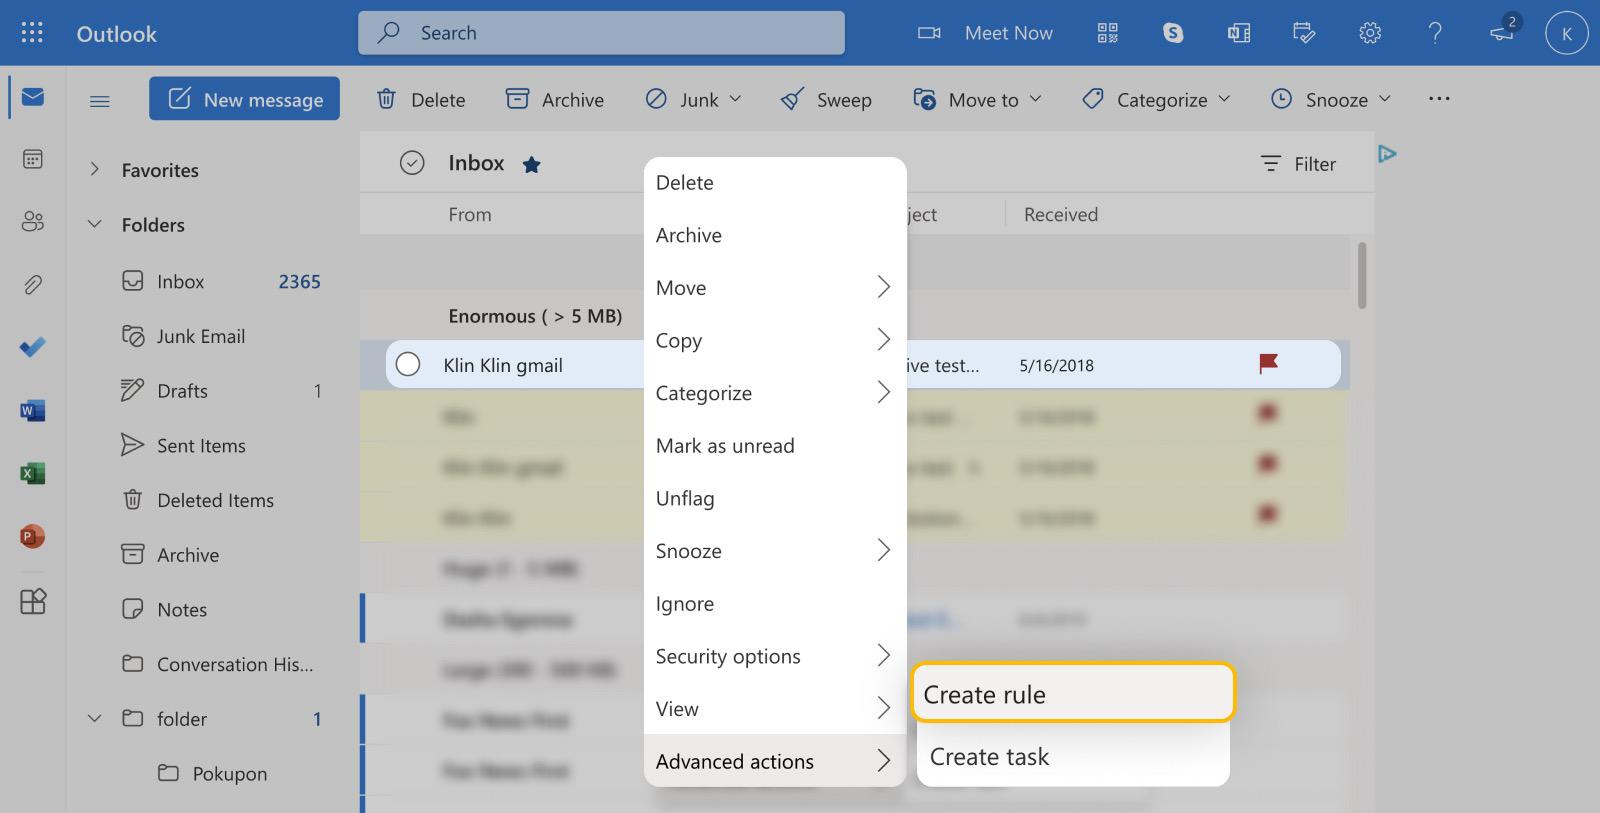Select the Klin Klin gmail message circle

coord(408,364)
